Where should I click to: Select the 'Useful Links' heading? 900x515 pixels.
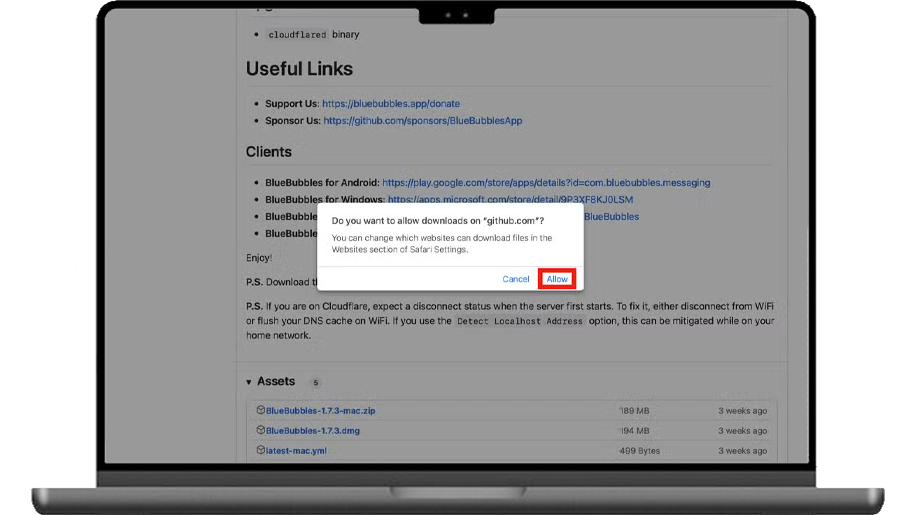pos(299,69)
